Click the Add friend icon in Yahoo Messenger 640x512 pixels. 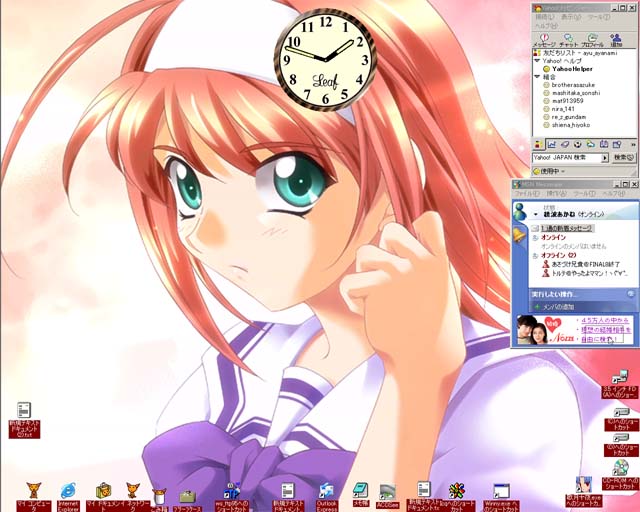(x=616, y=40)
